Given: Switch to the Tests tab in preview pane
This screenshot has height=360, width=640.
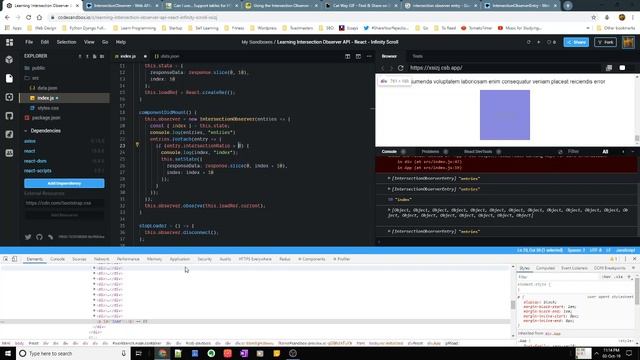Looking at the screenshot, I should [417, 56].
